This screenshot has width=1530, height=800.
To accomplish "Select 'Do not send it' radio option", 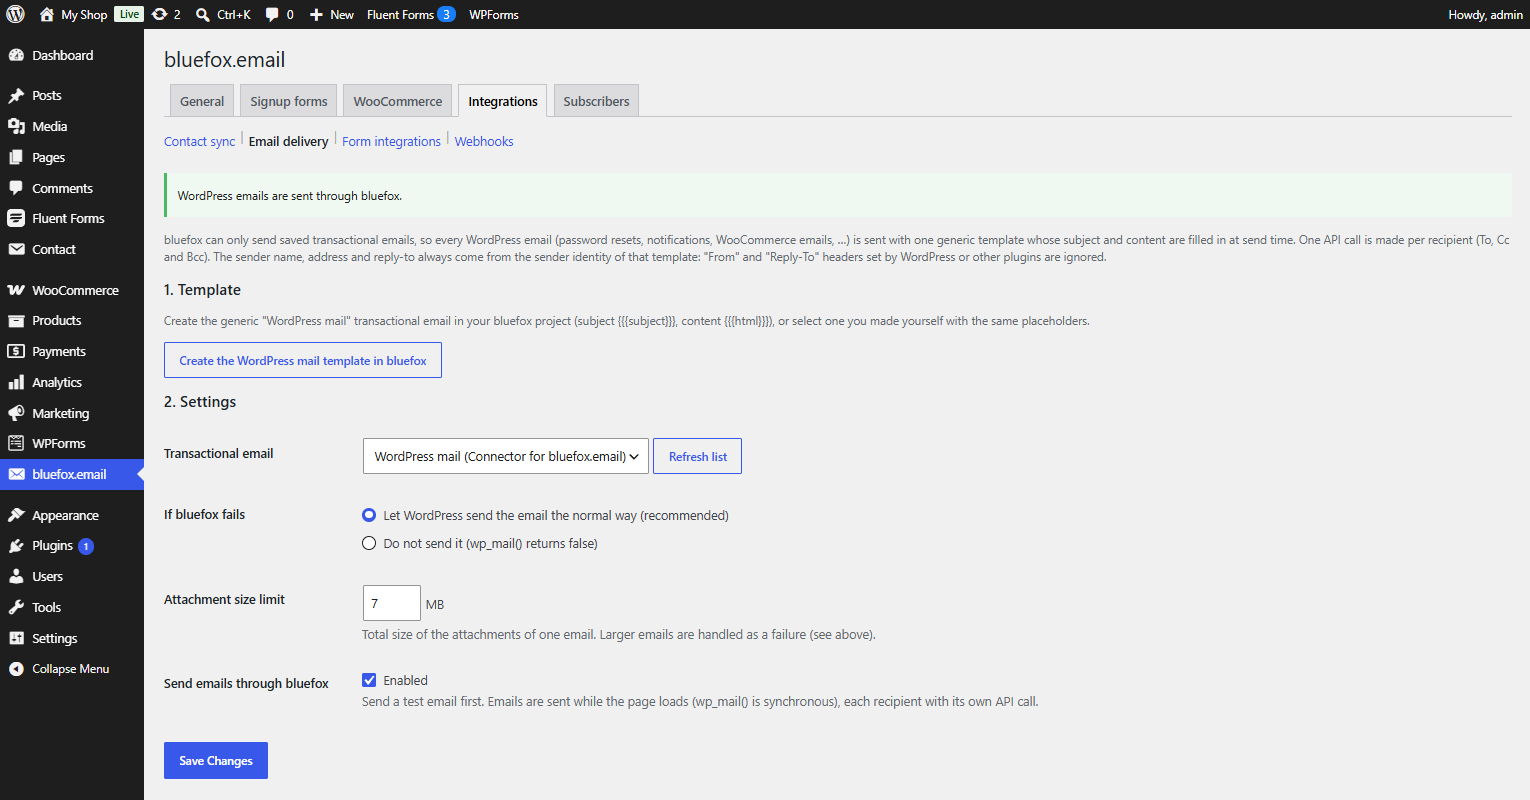I will click(369, 543).
